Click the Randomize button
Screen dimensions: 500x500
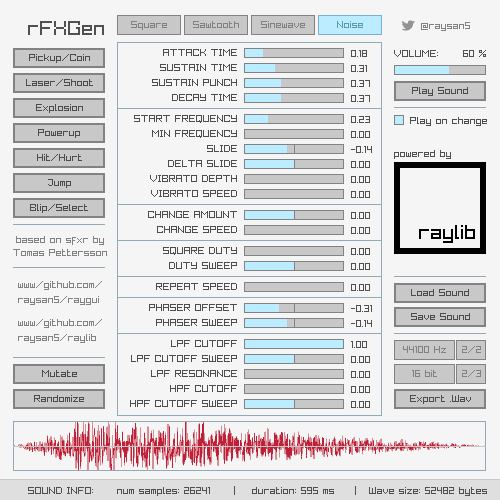(59, 399)
